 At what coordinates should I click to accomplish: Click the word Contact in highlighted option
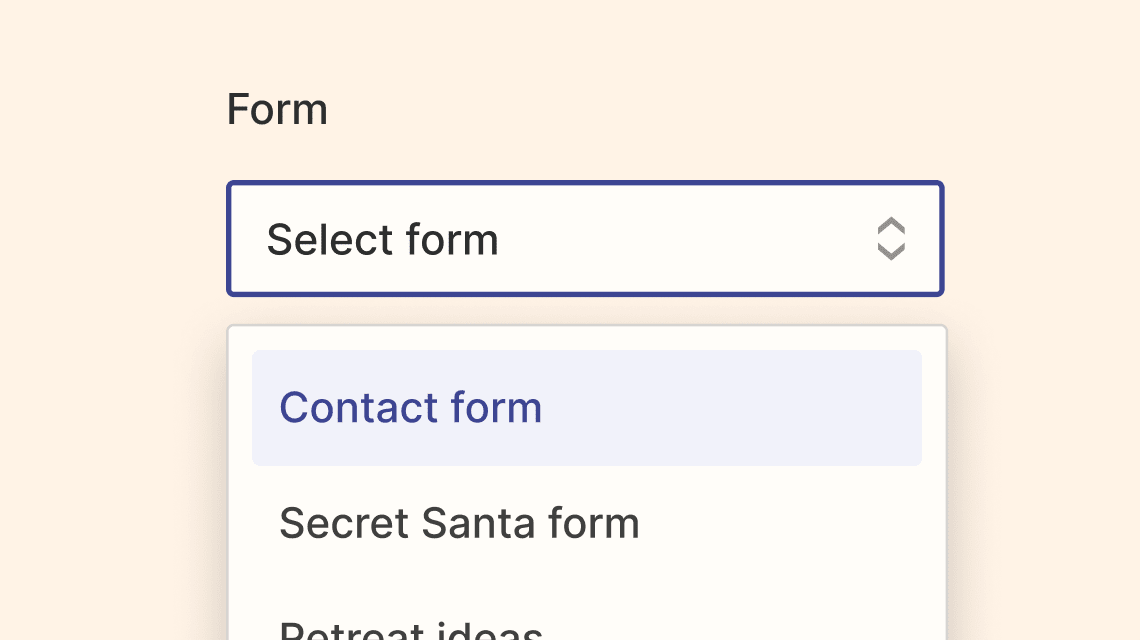tap(359, 407)
